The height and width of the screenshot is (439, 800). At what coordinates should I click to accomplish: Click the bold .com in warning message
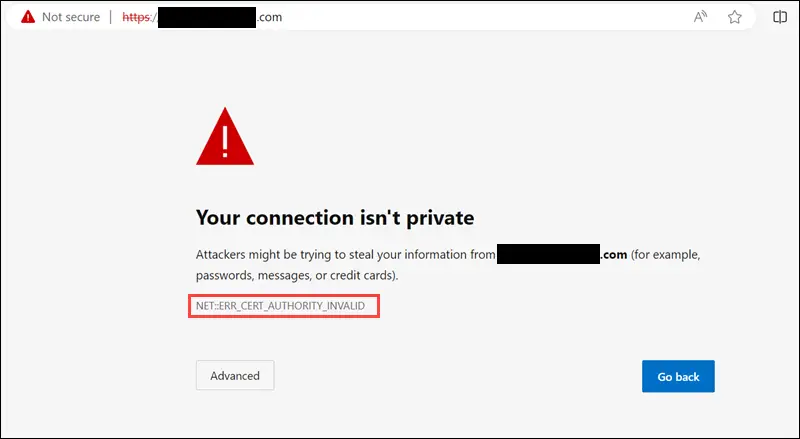(614, 254)
